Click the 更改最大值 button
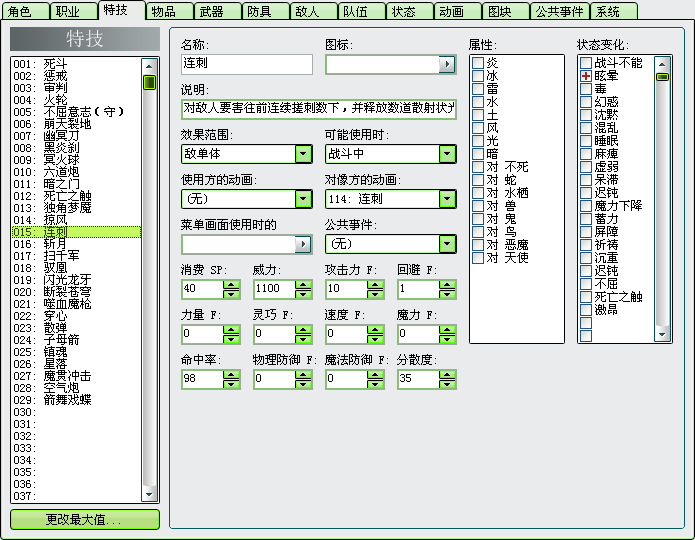695x540 pixels. click(85, 519)
